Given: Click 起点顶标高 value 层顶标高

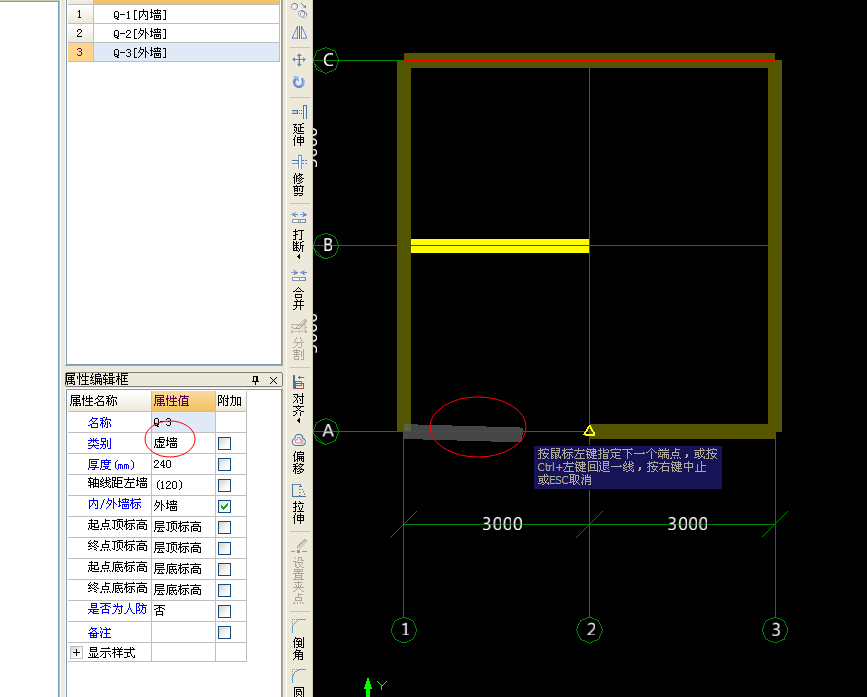Looking at the screenshot, I should pos(183,527).
